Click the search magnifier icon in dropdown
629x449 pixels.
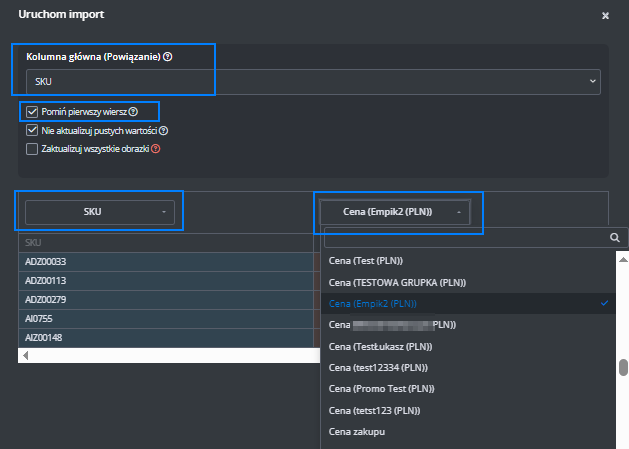[x=615, y=238]
